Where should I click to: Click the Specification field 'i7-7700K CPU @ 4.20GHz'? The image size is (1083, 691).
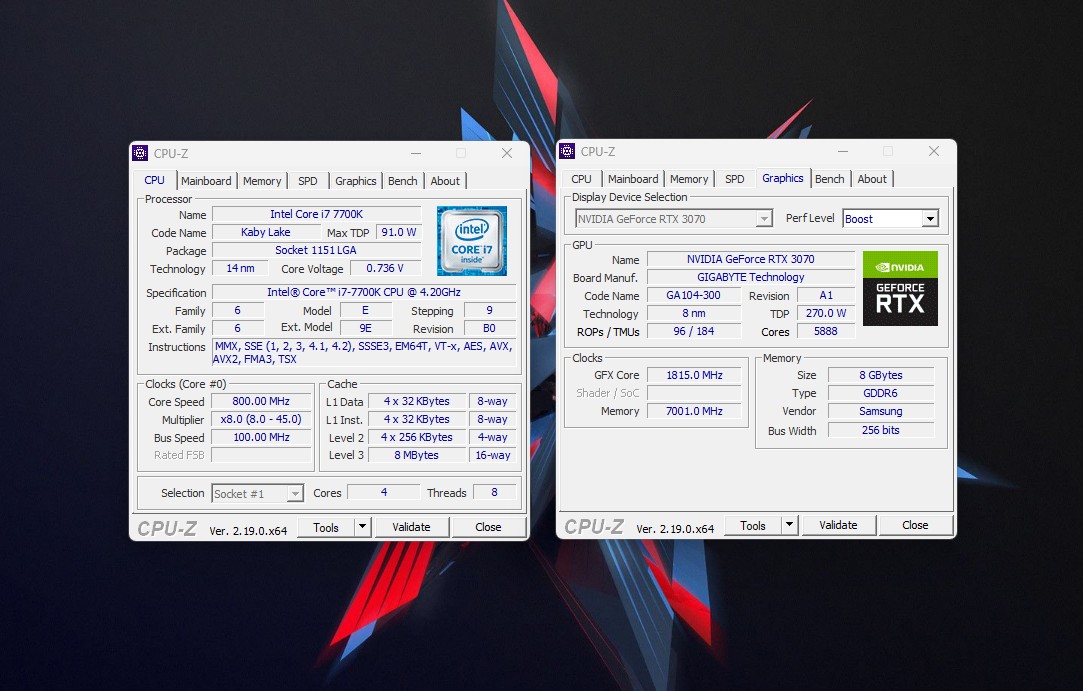click(364, 292)
